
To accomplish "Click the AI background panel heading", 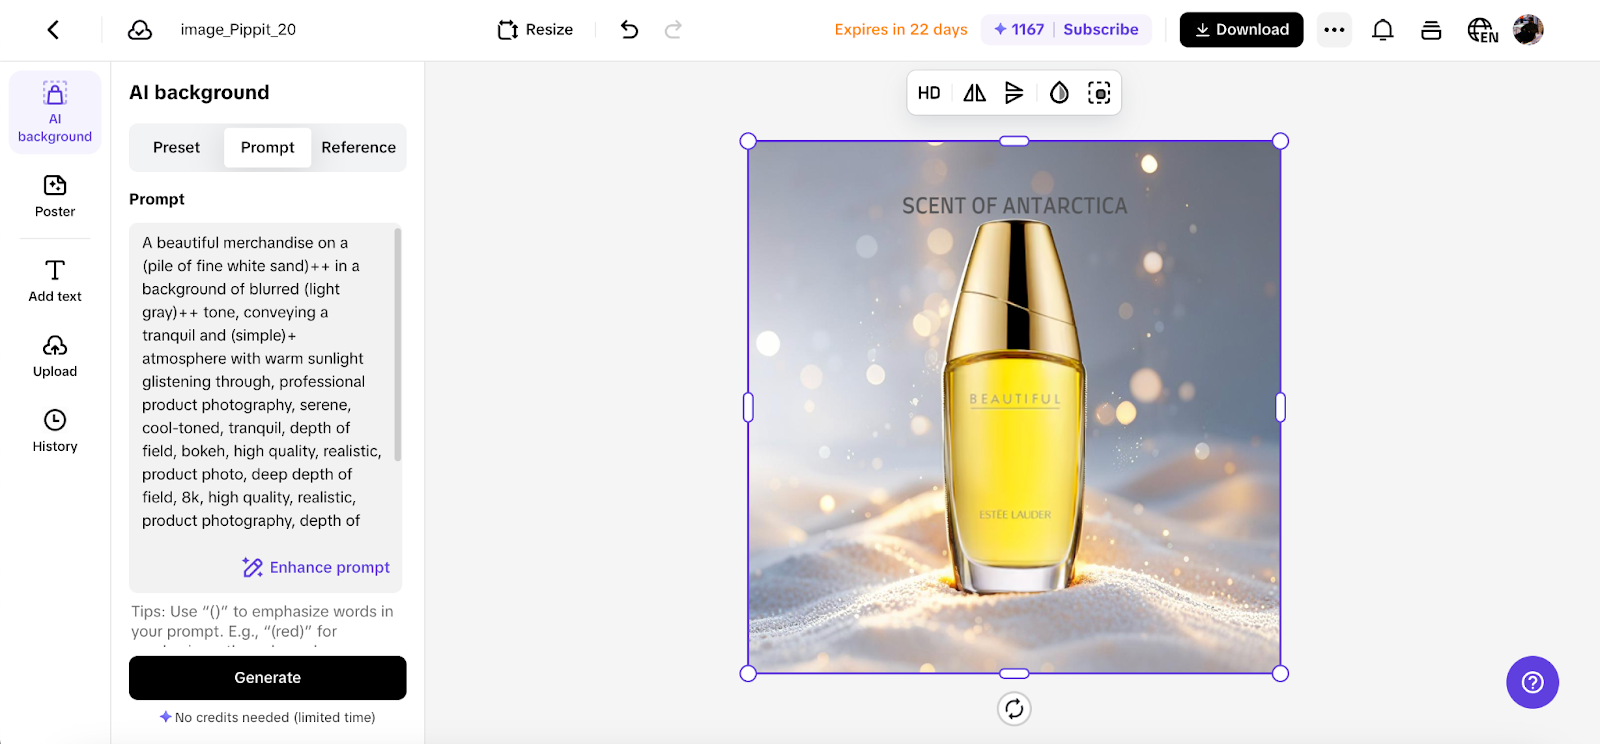I will [x=199, y=93].
